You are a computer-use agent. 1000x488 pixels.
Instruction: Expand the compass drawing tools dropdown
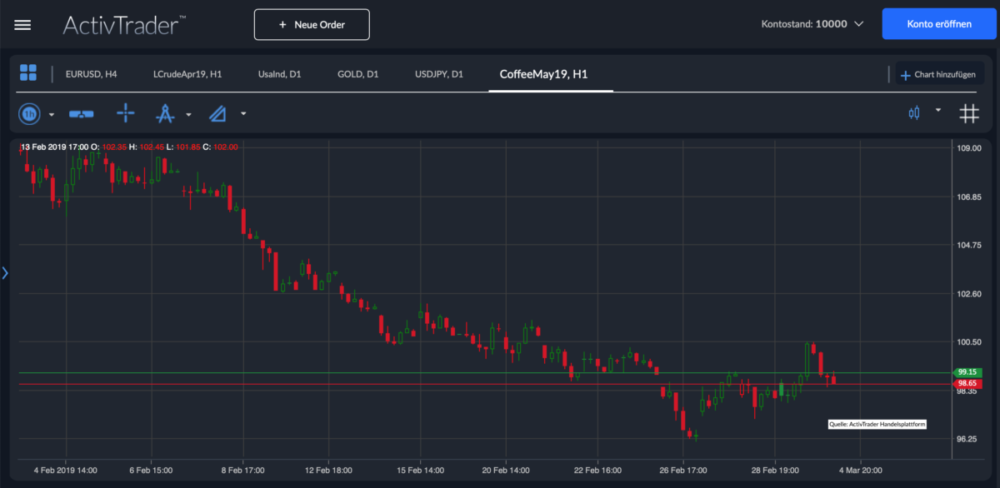pos(189,115)
